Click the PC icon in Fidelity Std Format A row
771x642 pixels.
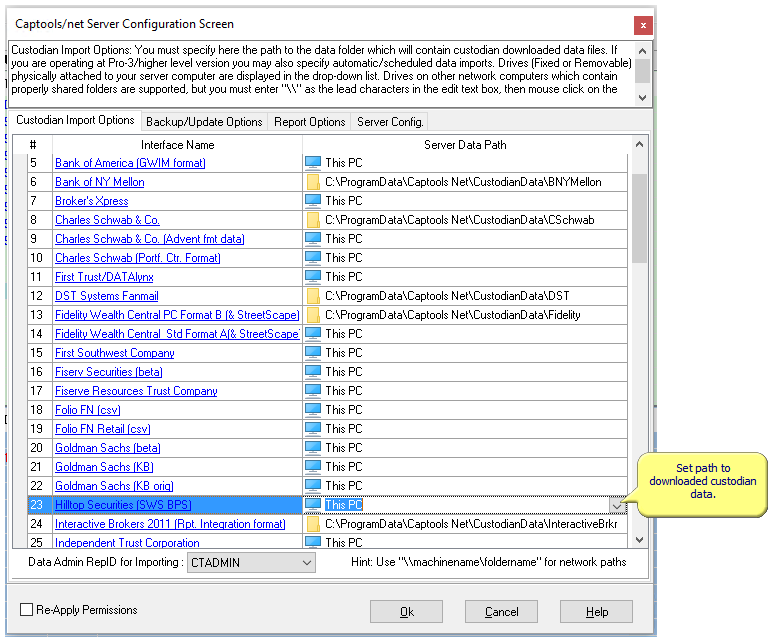(313, 334)
